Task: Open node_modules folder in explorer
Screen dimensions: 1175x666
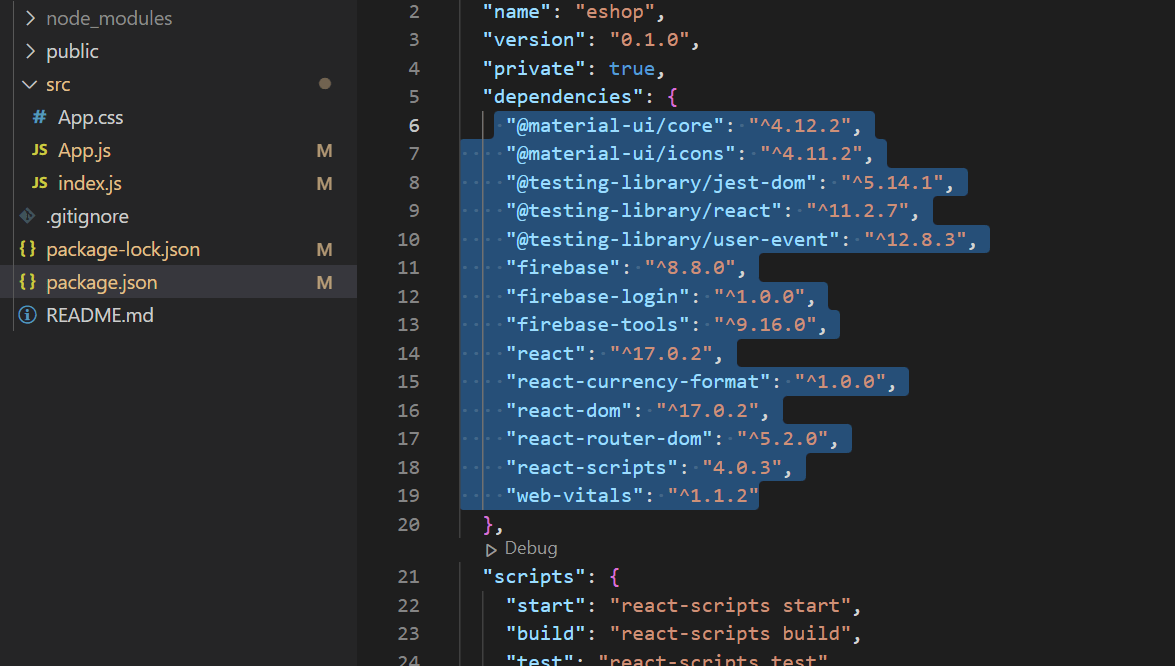Action: (109, 18)
